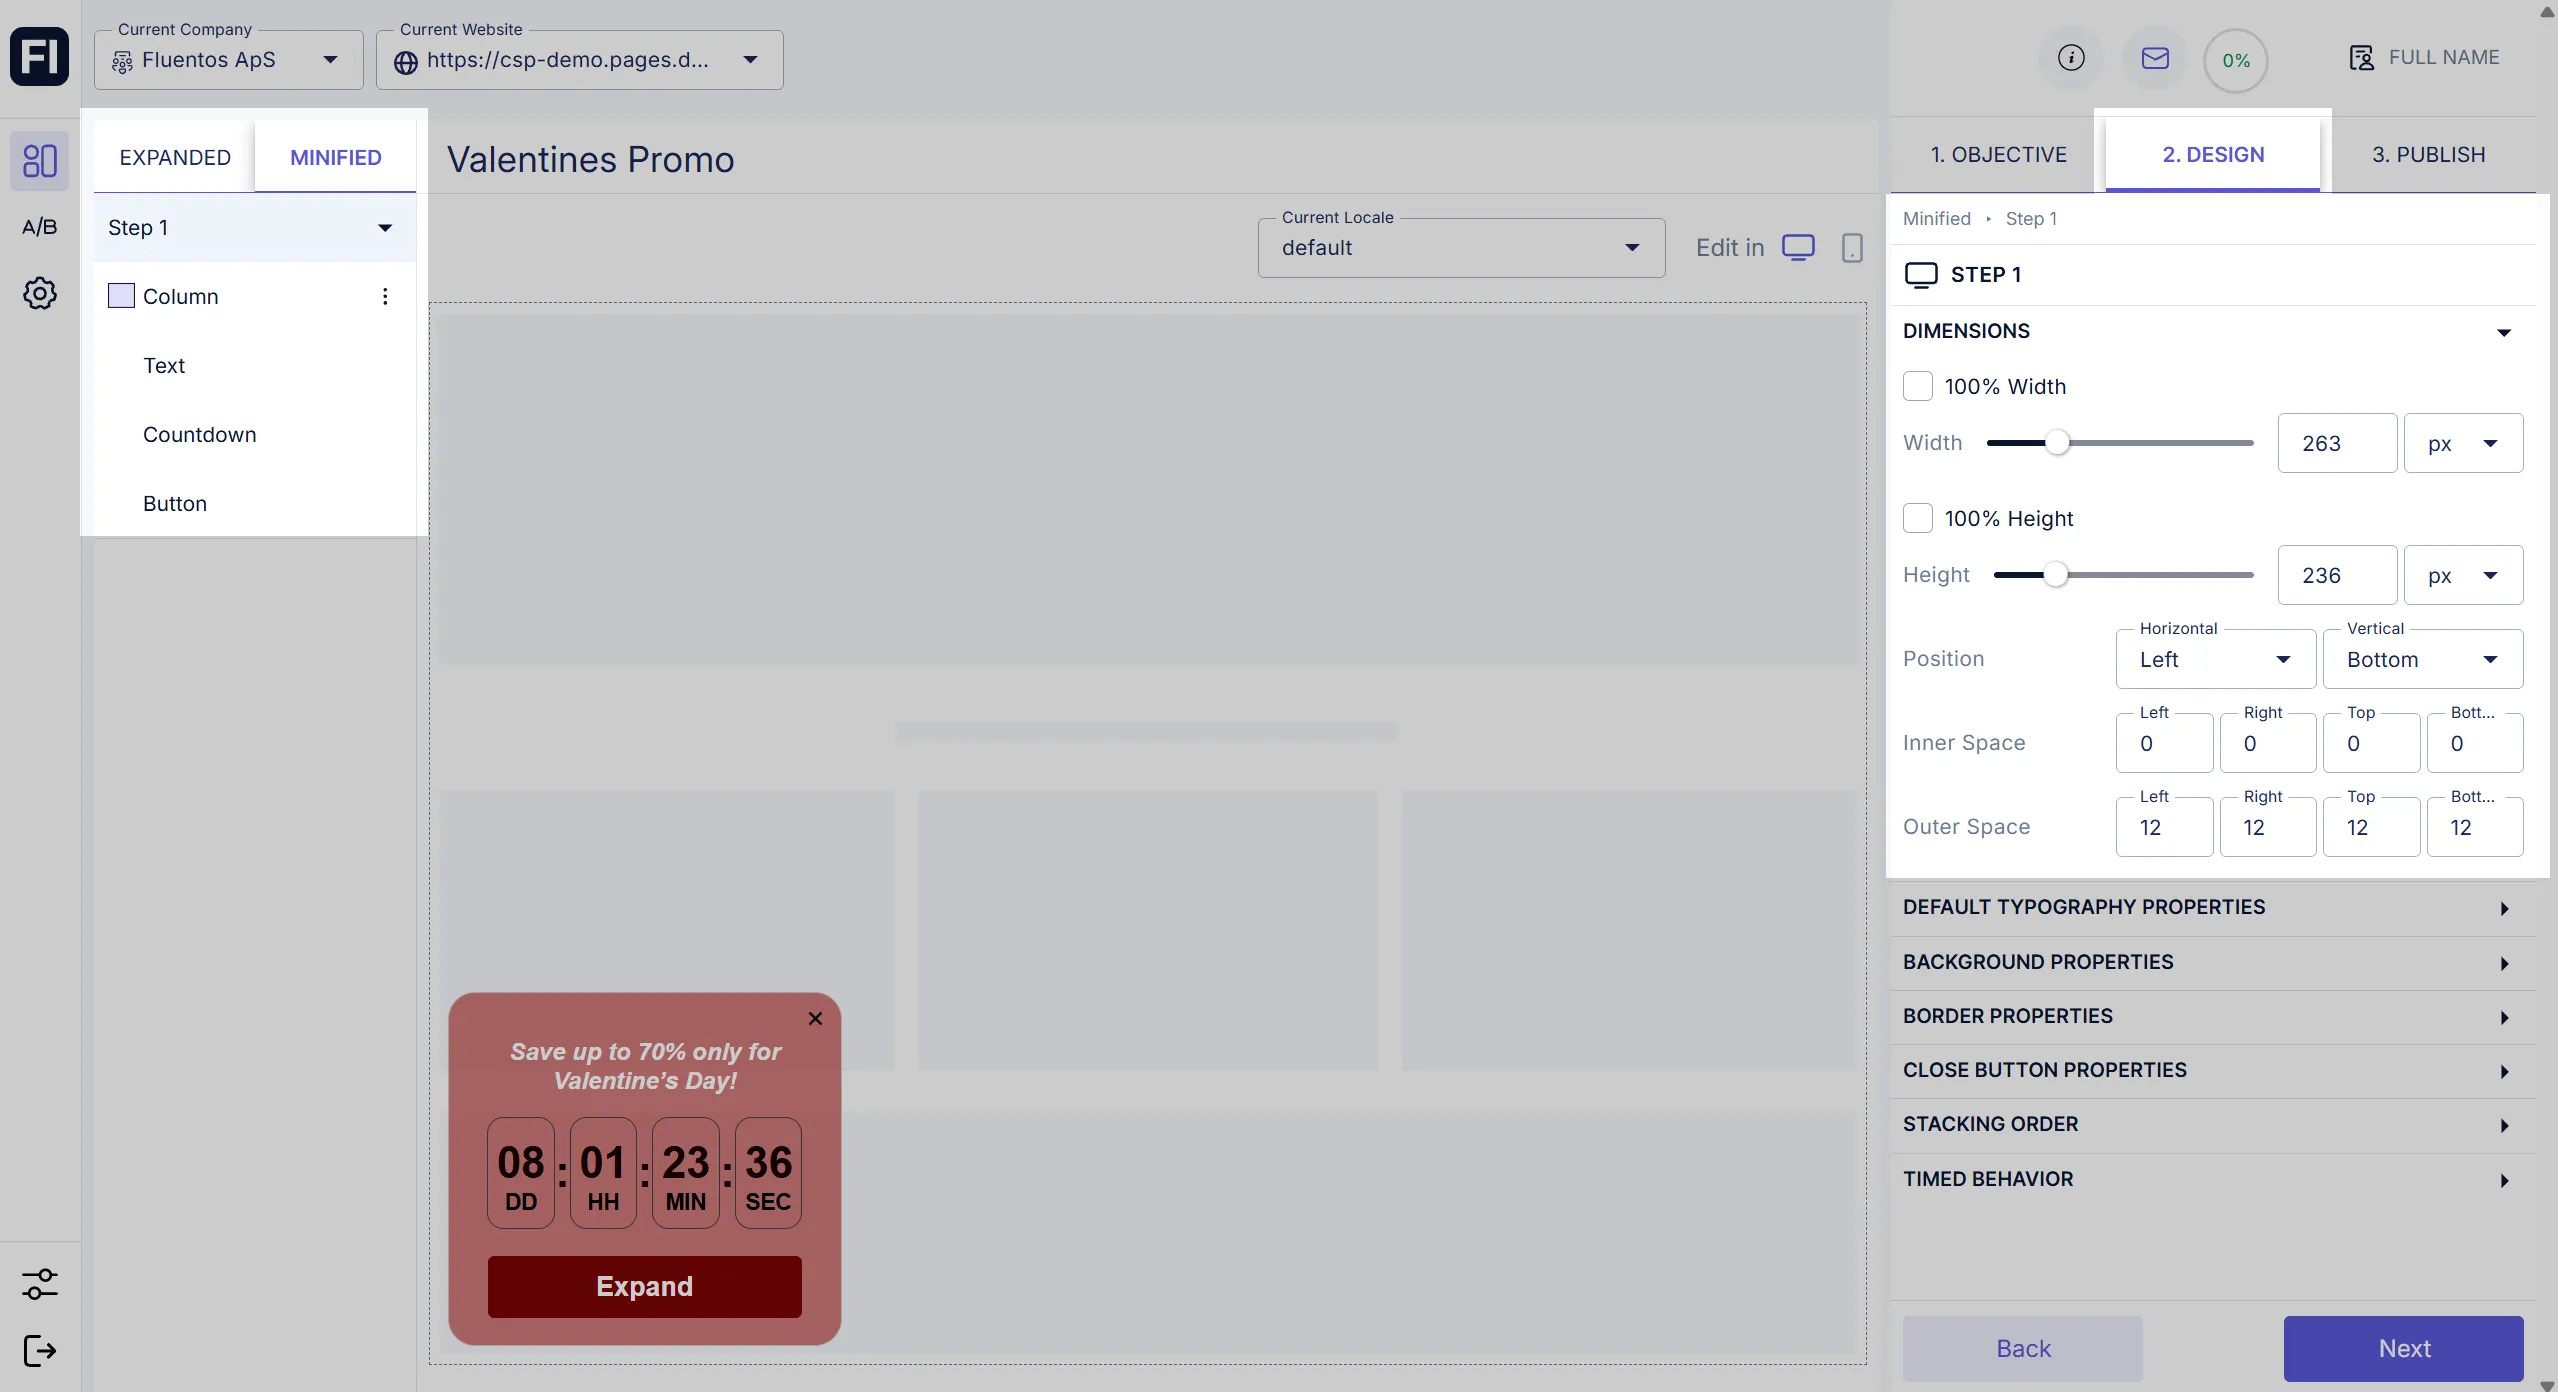Image resolution: width=2558 pixels, height=1392 pixels.
Task: Open the settings gear in sidebar
Action: pos(40,293)
